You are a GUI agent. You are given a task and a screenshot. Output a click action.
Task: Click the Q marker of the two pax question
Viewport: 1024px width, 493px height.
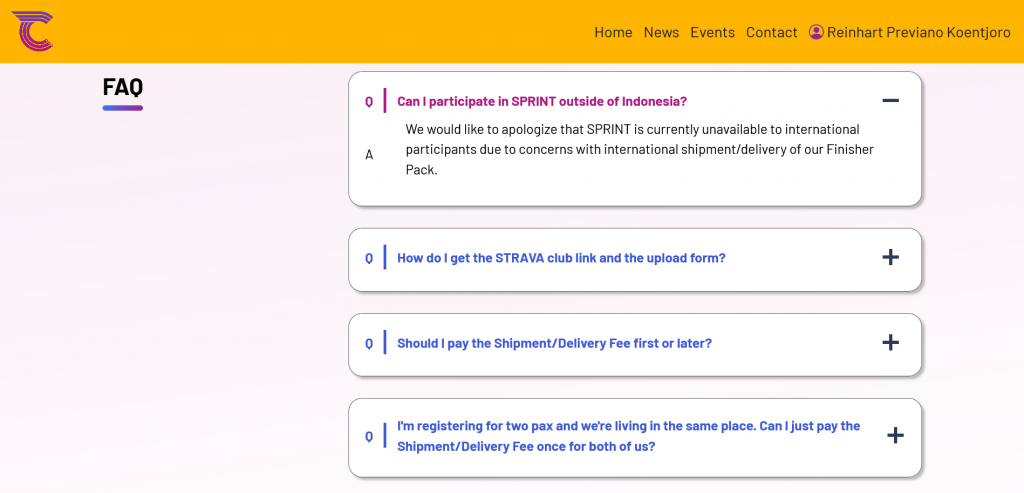pos(369,437)
